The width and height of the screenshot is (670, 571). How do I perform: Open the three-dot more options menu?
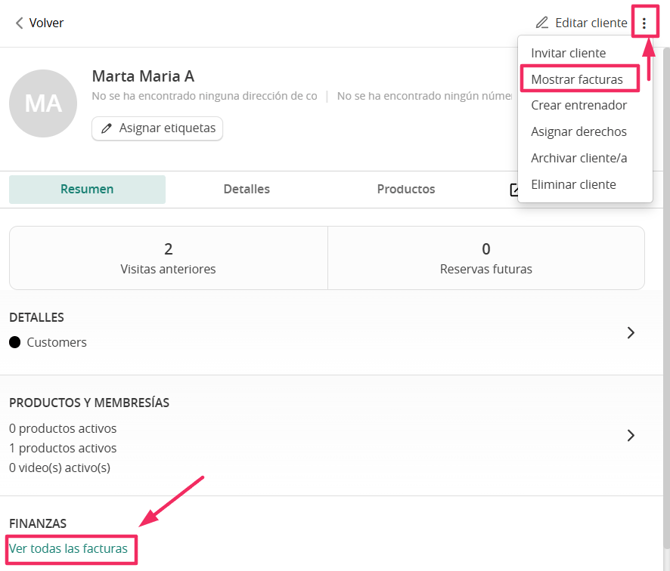pyautogui.click(x=644, y=23)
